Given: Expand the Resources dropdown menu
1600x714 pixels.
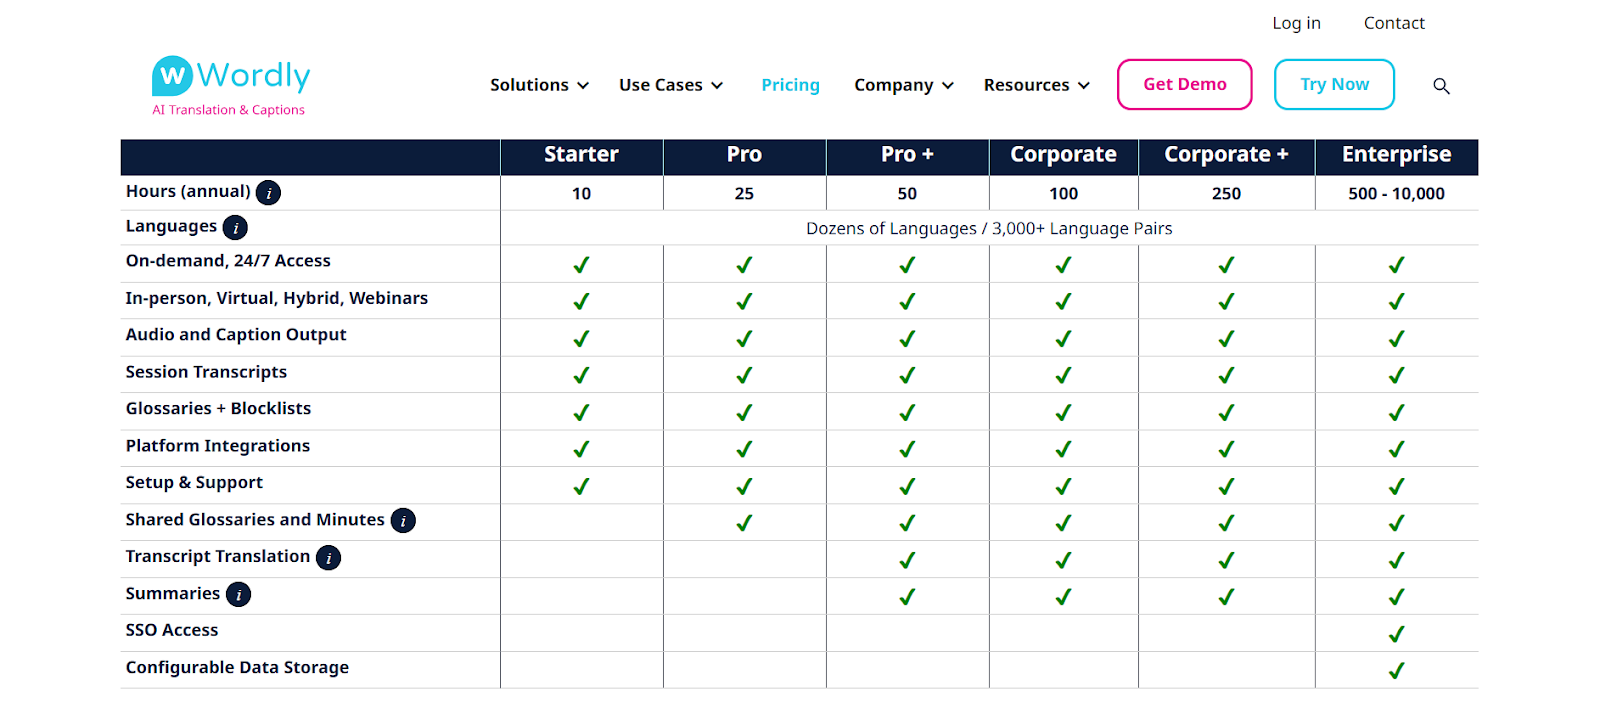Looking at the screenshot, I should click(x=1037, y=85).
